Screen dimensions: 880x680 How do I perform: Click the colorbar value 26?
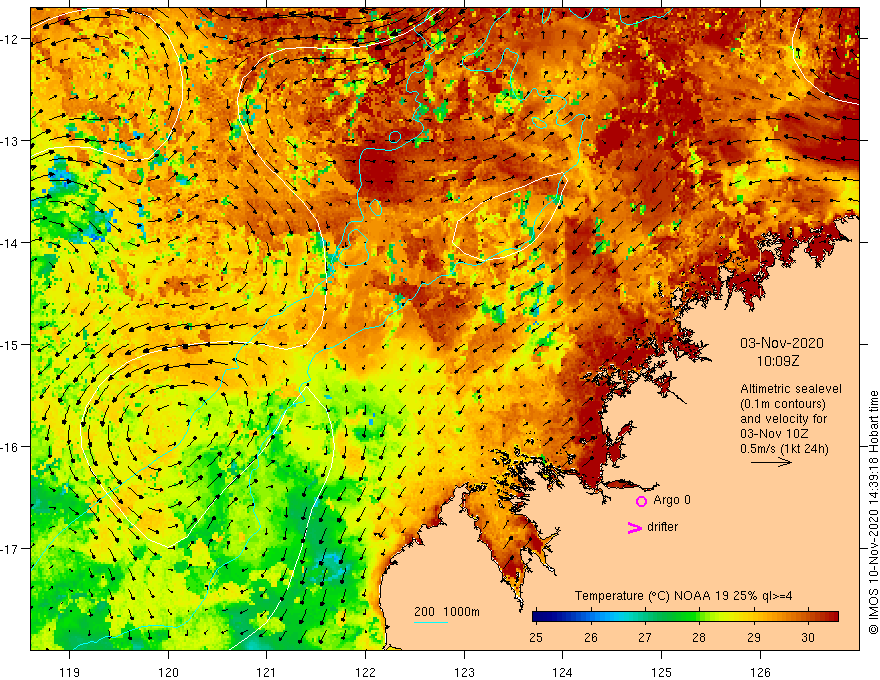[x=590, y=637]
